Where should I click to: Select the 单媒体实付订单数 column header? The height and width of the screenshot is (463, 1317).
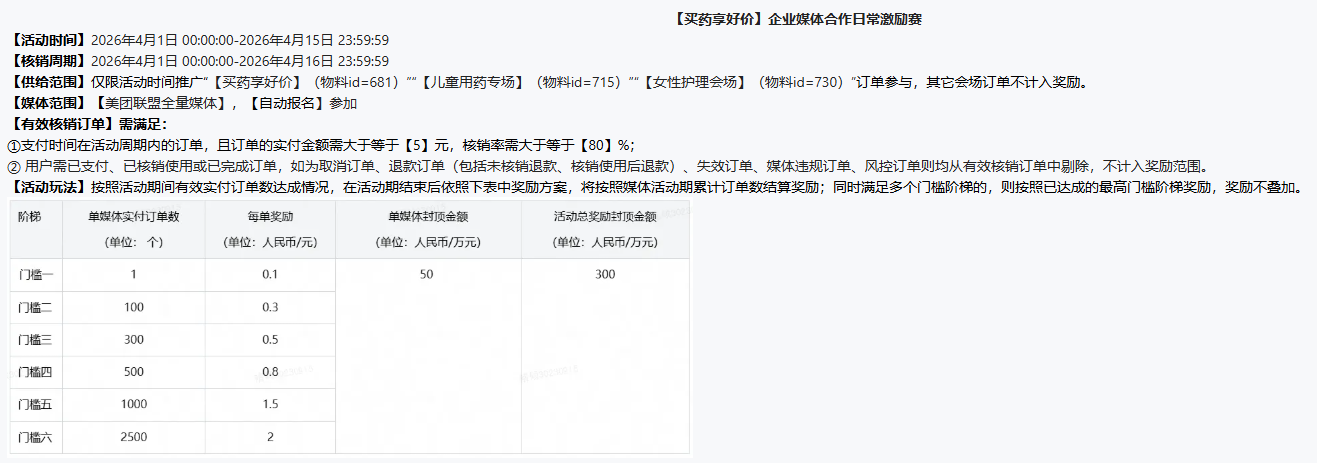tap(133, 216)
